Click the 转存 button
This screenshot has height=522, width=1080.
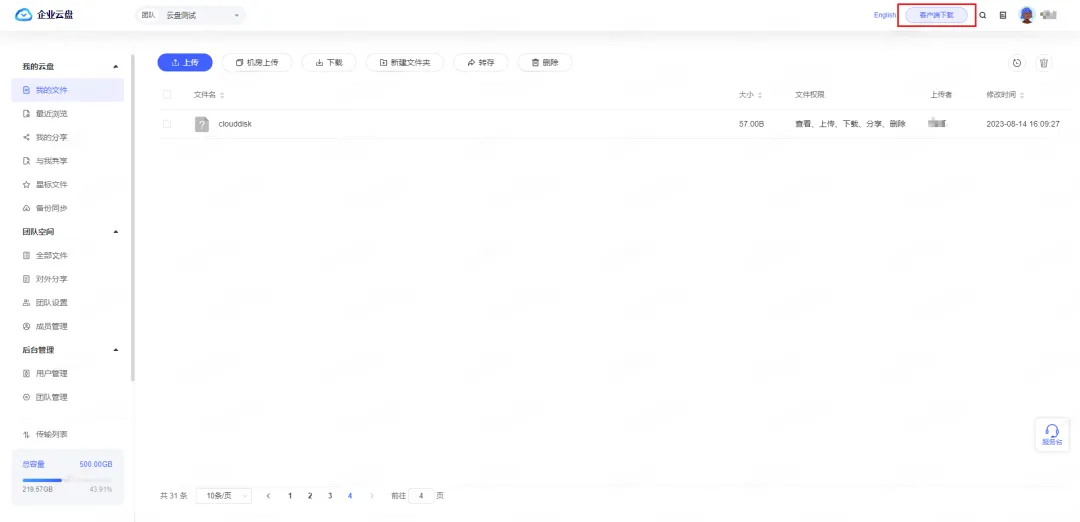click(481, 62)
